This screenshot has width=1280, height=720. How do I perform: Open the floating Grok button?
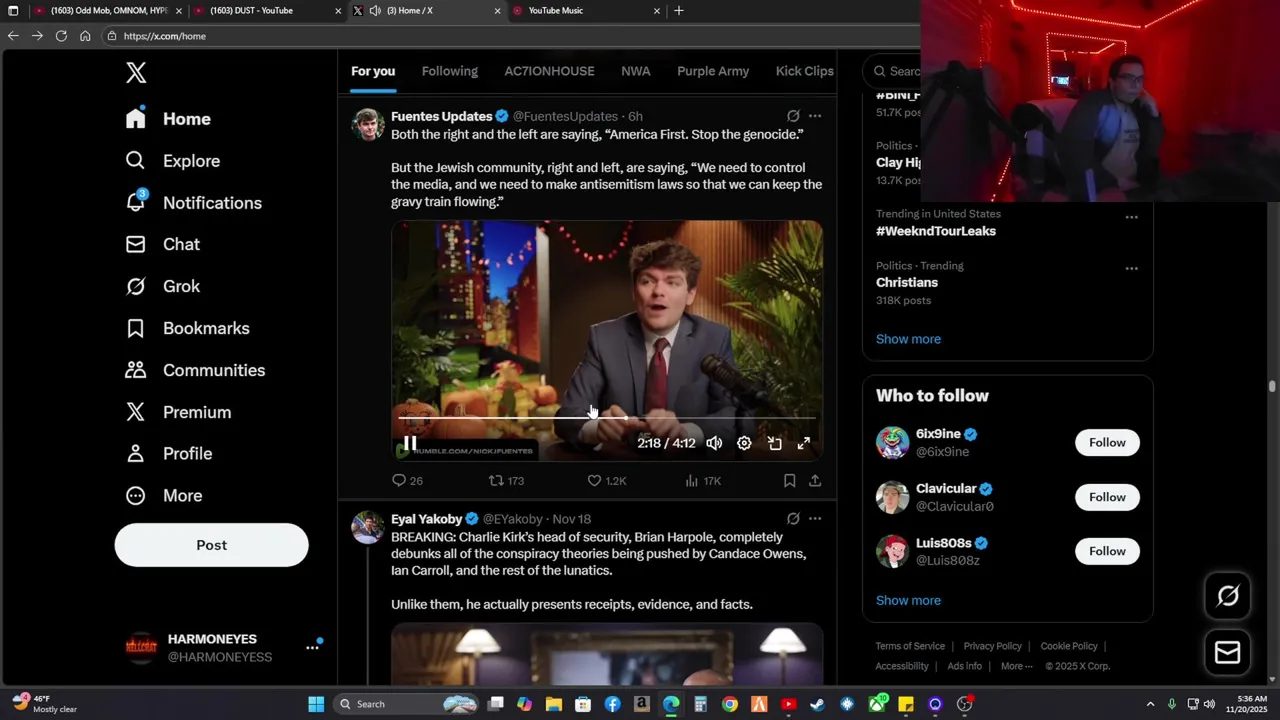1227,597
